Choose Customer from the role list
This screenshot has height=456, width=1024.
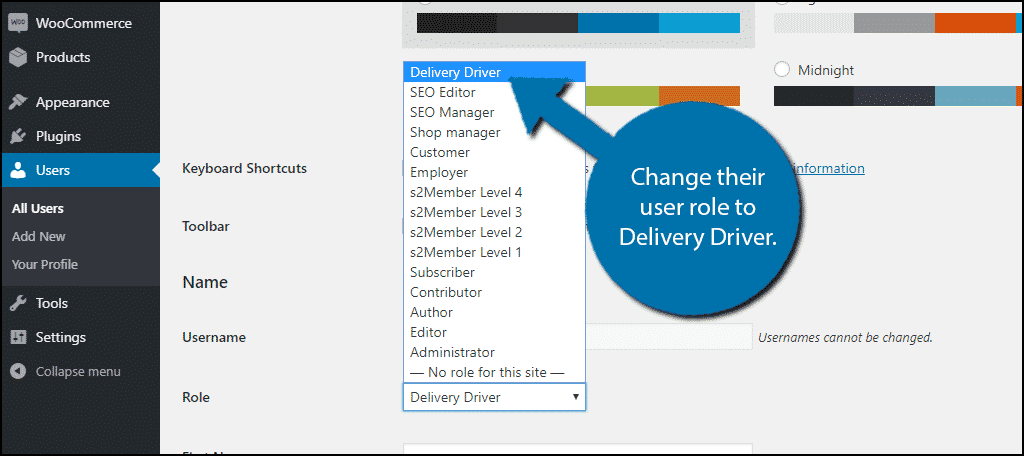494,152
